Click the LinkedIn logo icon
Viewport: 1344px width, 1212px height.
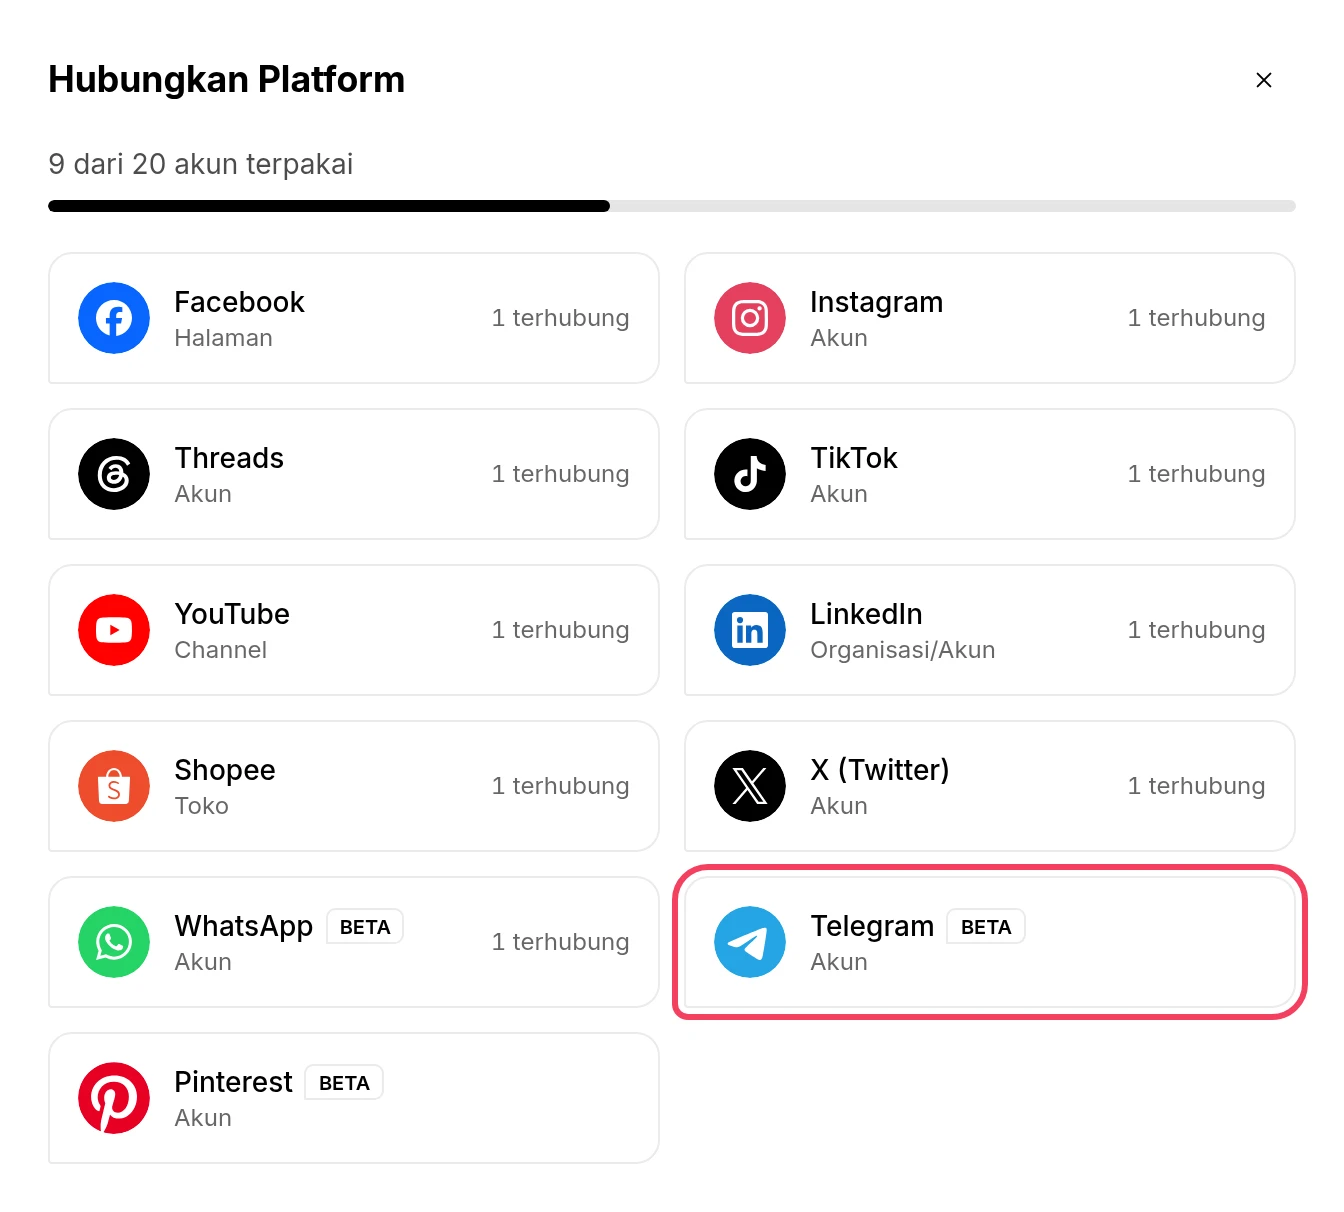point(750,630)
